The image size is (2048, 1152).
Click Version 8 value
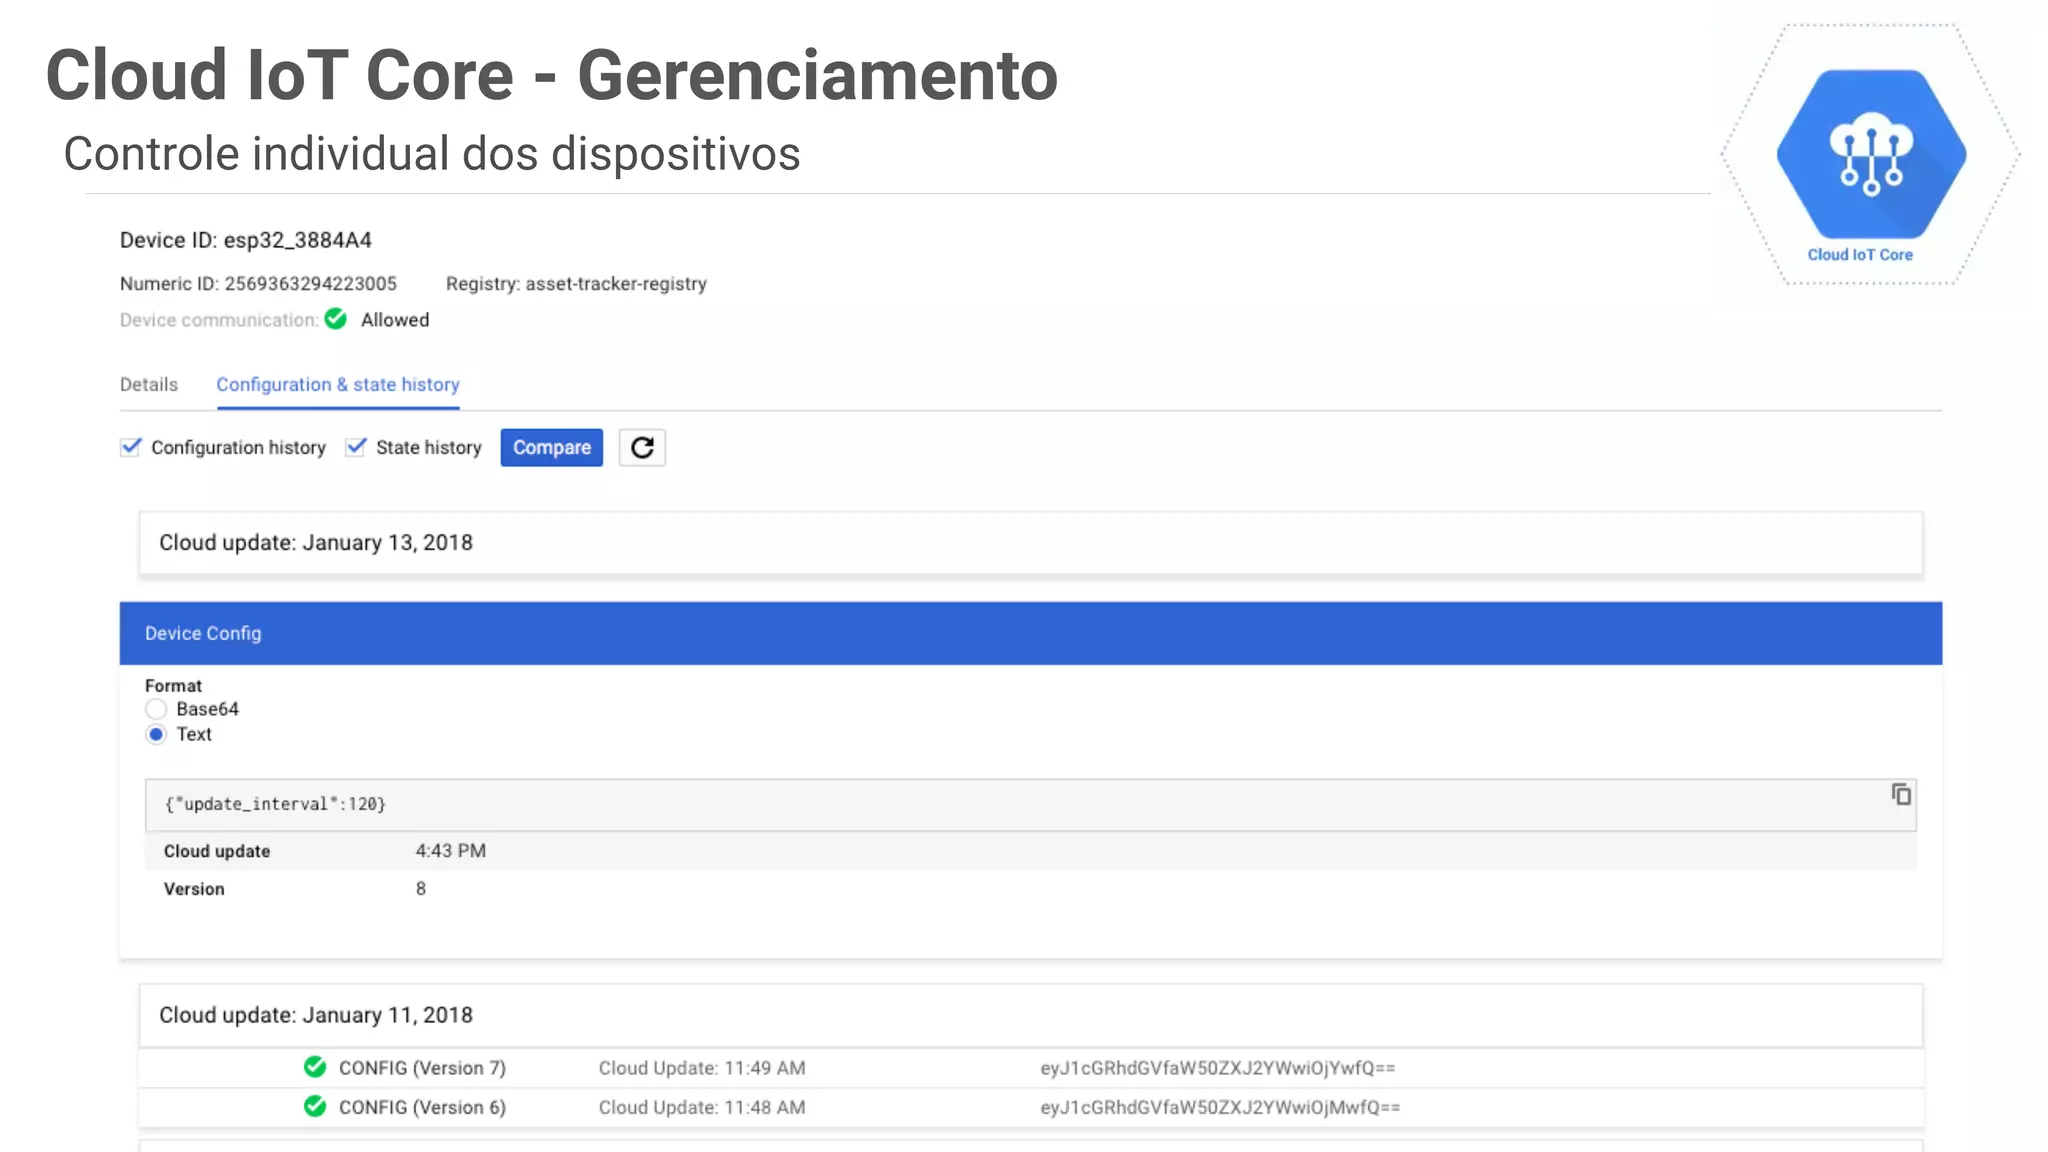[x=421, y=889]
